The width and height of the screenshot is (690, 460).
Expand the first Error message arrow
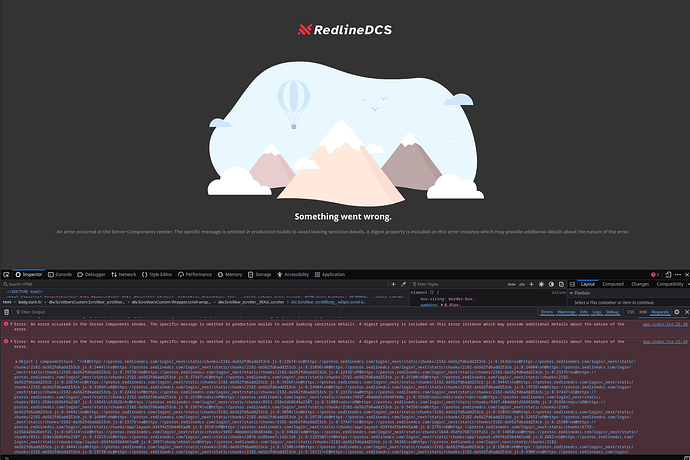point(11,324)
